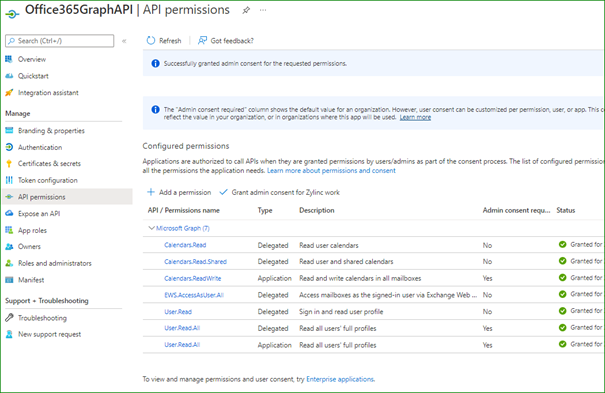Click the Refresh button

pos(164,40)
